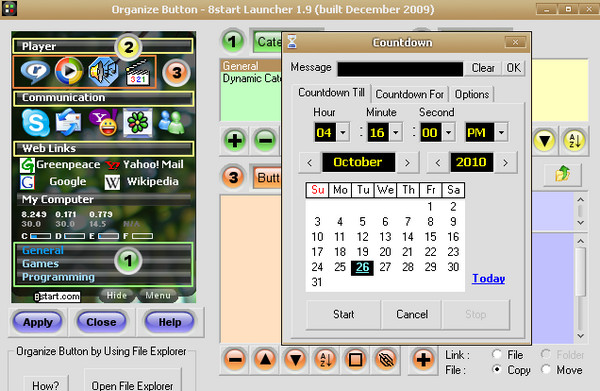The width and height of the screenshot is (600, 391).
Task: Select October 15 on calendar
Action: (x=430, y=237)
